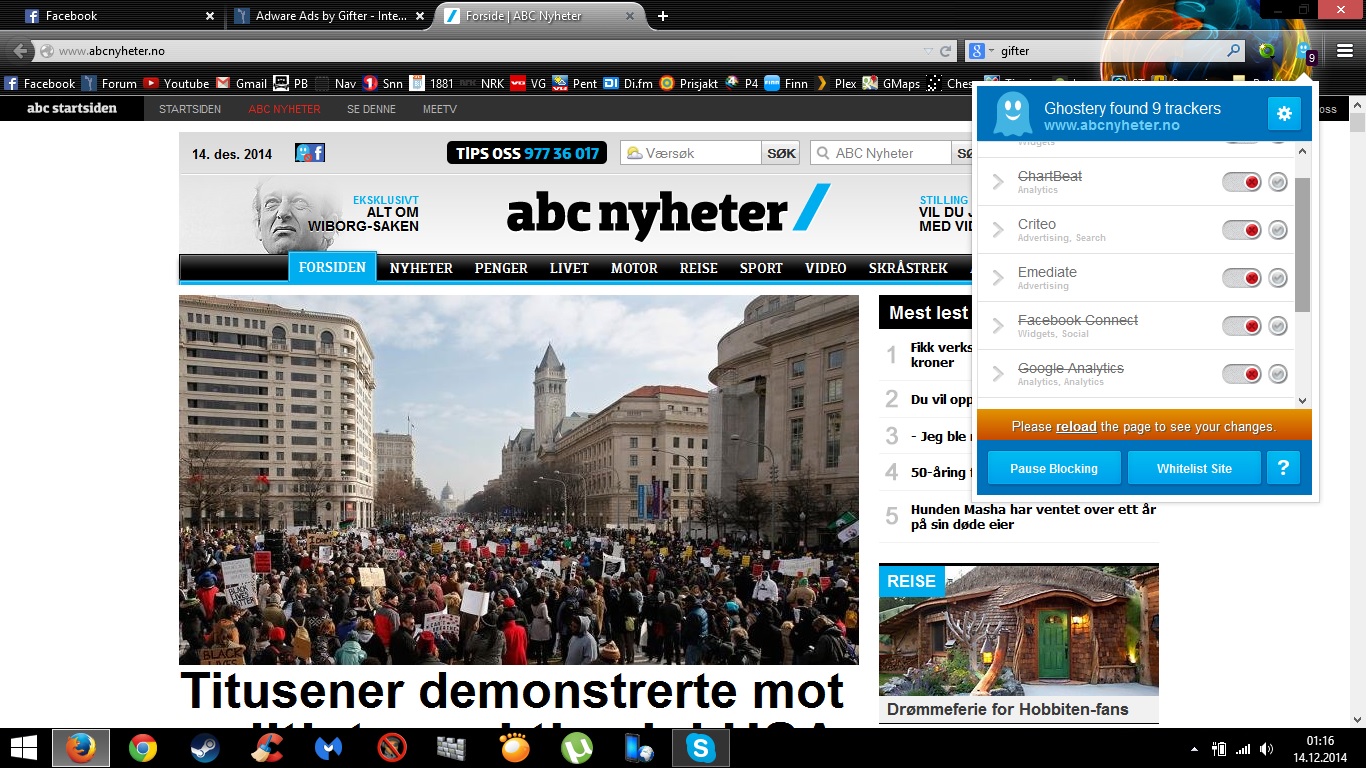Click the site-allow checkmark for Facebook Connect
1368x768 pixels.
tap(1278, 326)
